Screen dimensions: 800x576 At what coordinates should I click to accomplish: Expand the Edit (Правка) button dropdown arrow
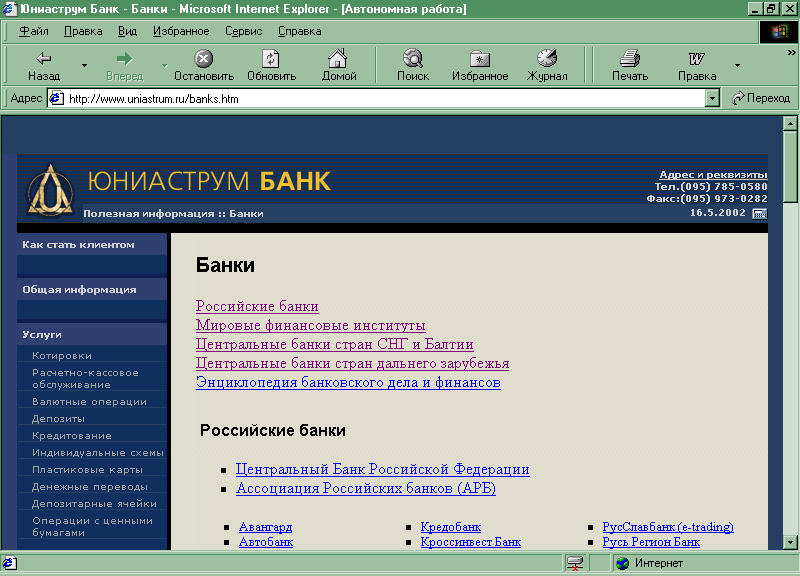(x=737, y=66)
